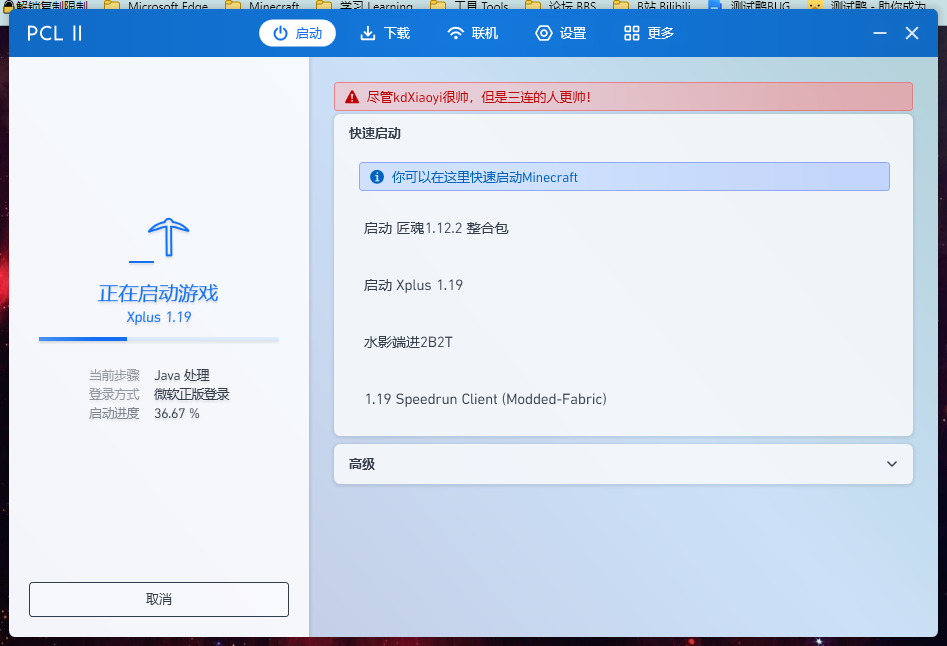
Task: Click the red warning triangle icon
Action: (352, 97)
